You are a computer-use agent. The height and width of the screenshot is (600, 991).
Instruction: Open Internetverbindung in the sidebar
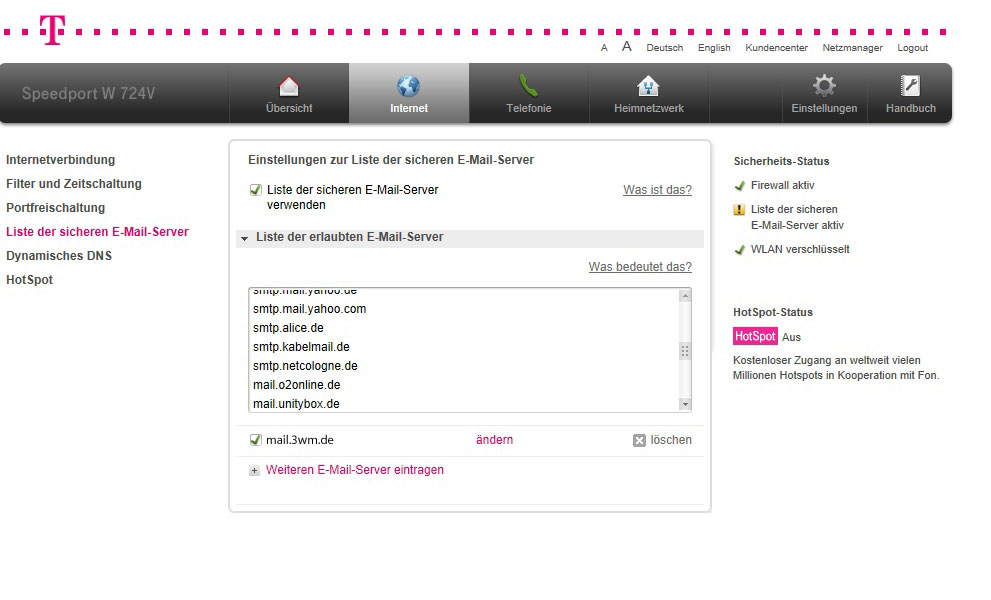point(61,160)
